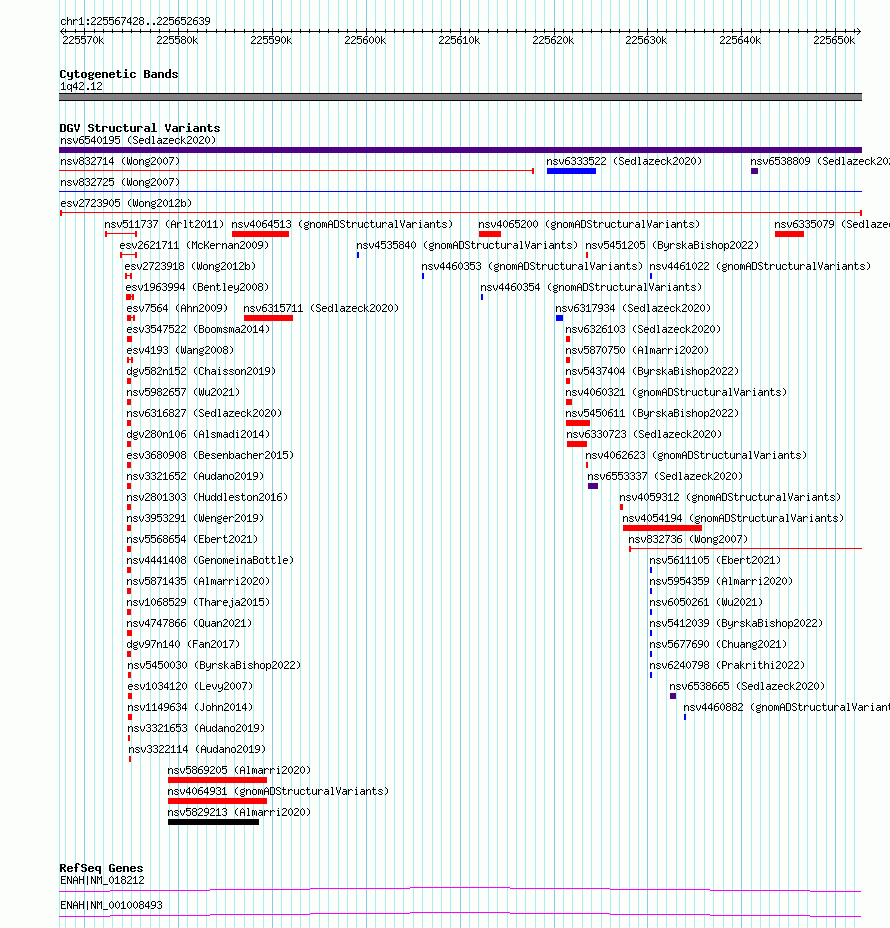
Task: Select esv2723918 (Wong2012b) label
Action: pos(190,266)
